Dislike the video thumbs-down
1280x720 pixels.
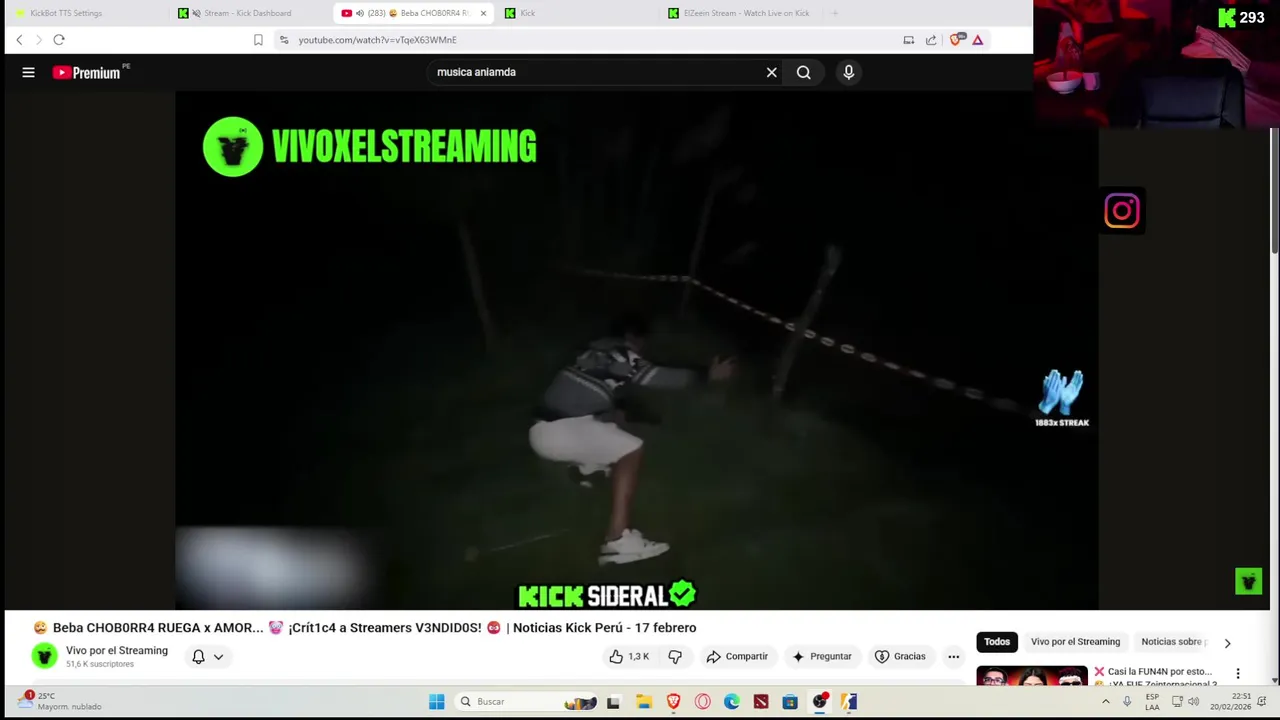[x=675, y=656]
